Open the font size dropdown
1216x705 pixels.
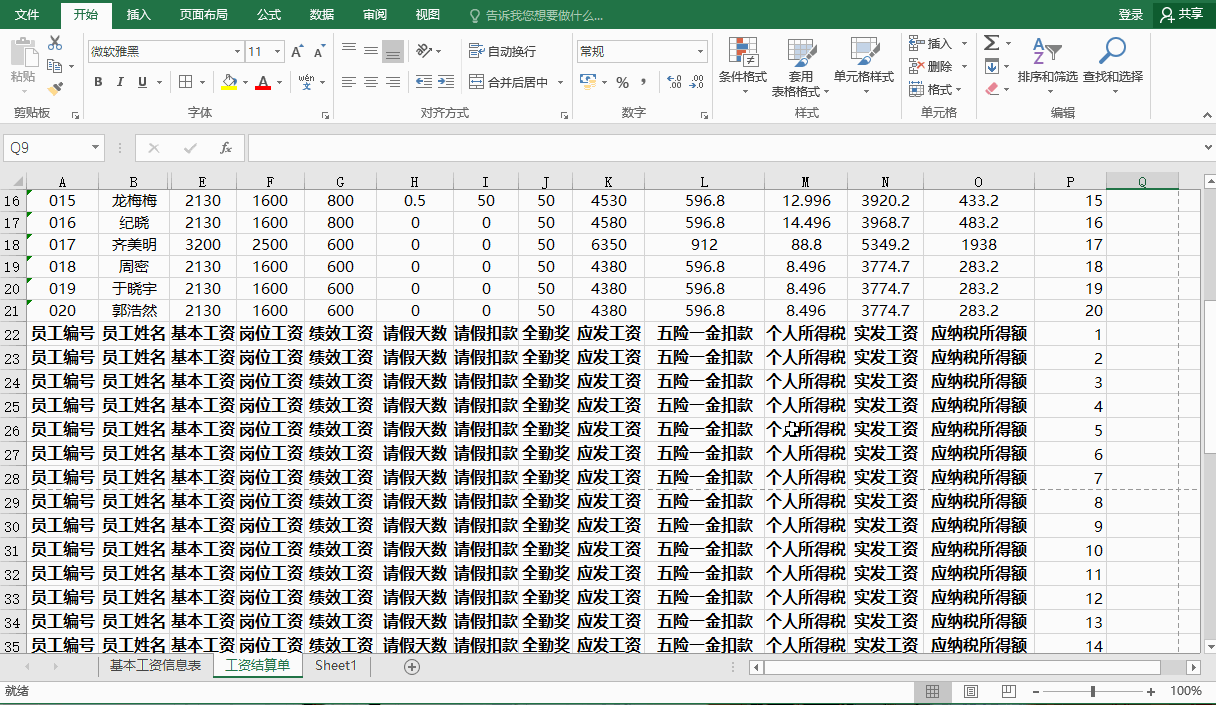coord(277,51)
